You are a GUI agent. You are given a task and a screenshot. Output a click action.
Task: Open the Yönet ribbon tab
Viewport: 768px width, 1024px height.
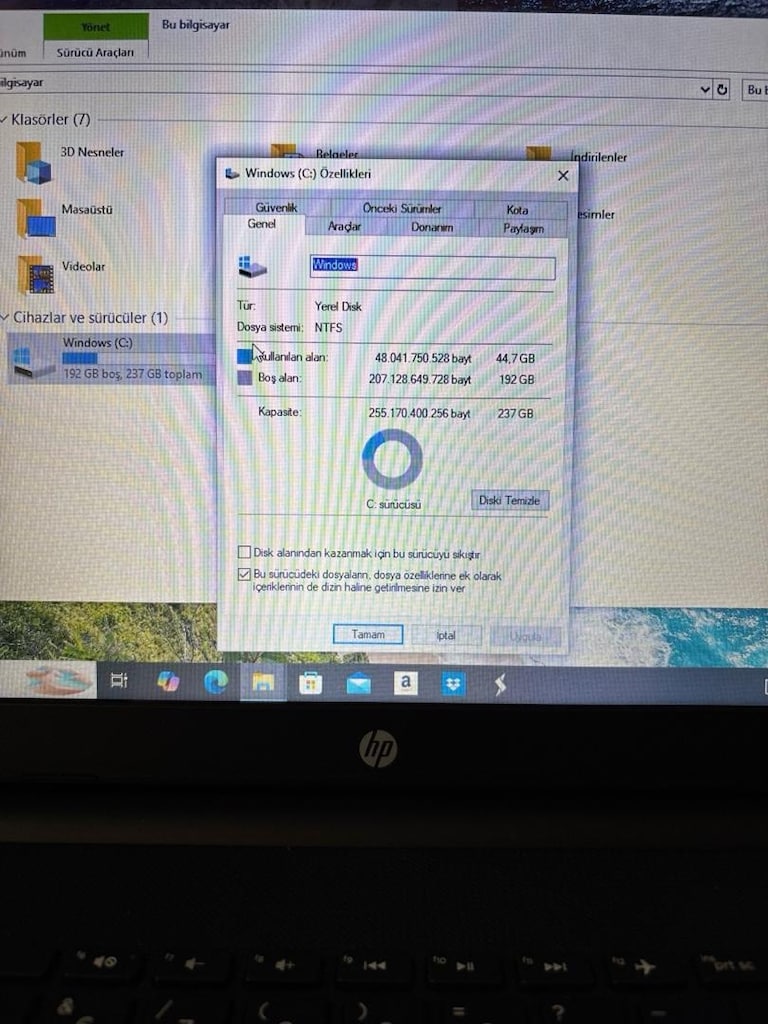click(96, 27)
